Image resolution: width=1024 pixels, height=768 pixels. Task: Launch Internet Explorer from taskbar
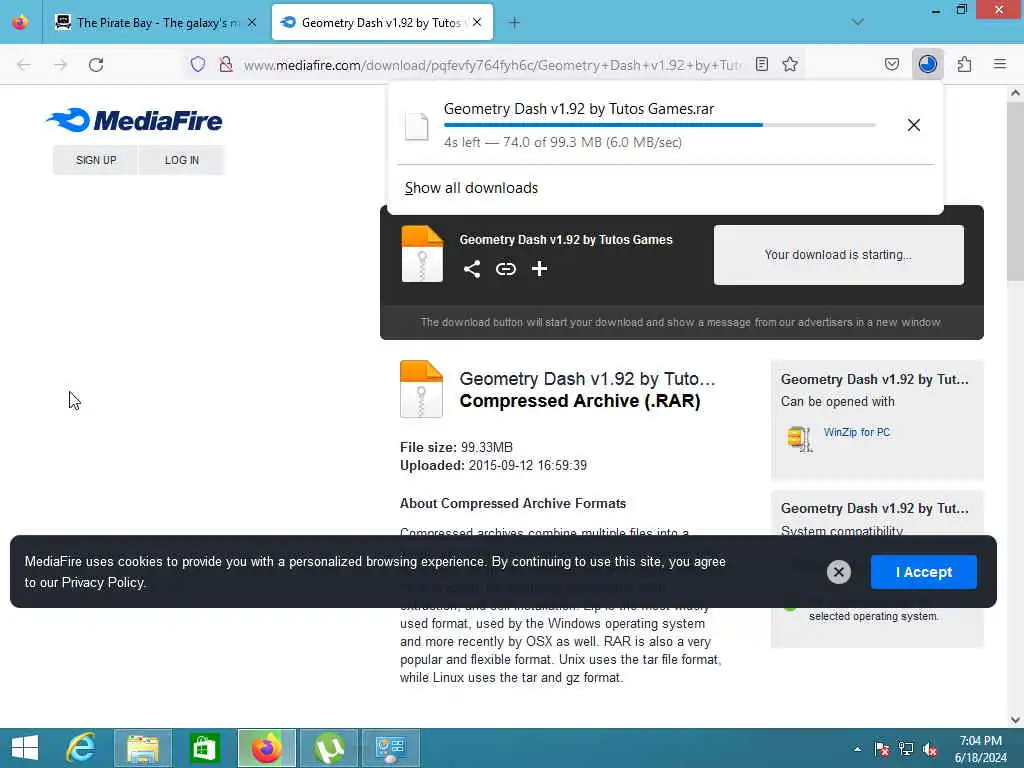81,748
